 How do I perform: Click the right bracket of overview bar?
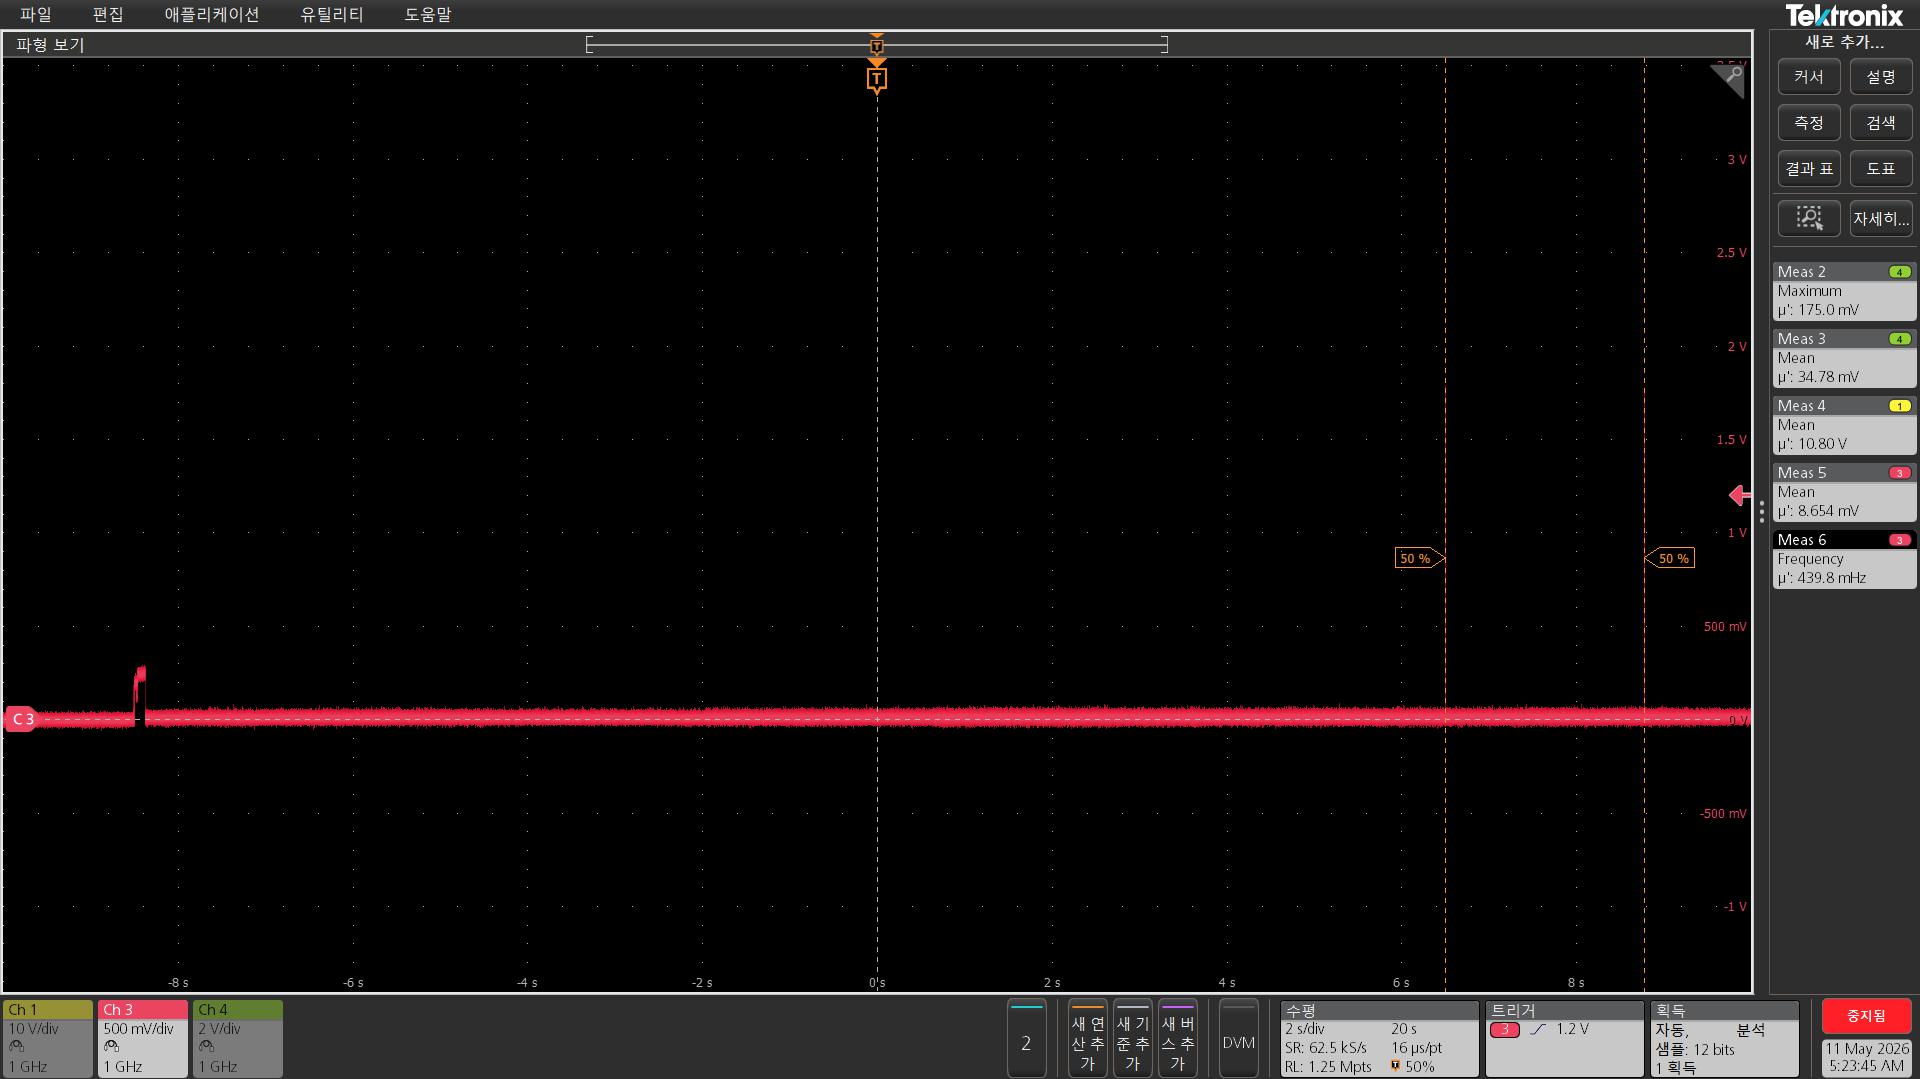click(1165, 44)
